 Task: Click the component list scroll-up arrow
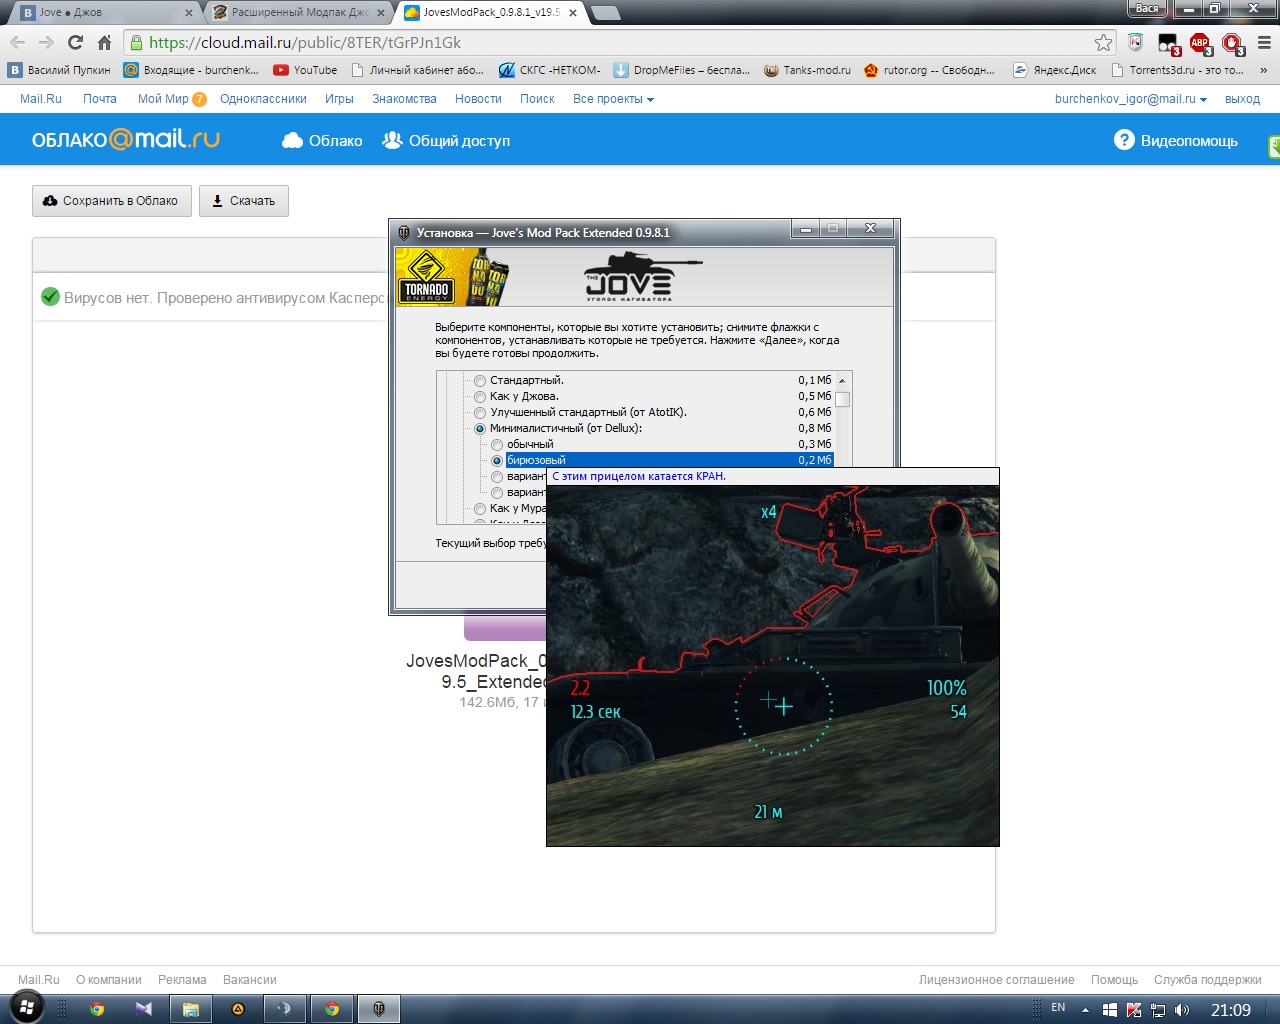coord(842,380)
